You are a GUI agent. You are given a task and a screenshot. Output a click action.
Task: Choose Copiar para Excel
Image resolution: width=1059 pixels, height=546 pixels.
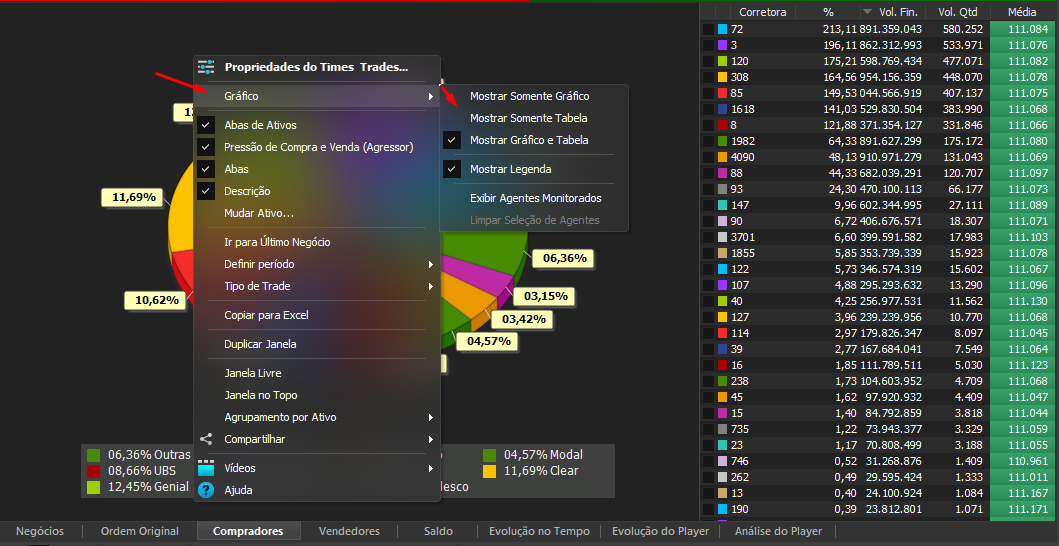(266, 315)
